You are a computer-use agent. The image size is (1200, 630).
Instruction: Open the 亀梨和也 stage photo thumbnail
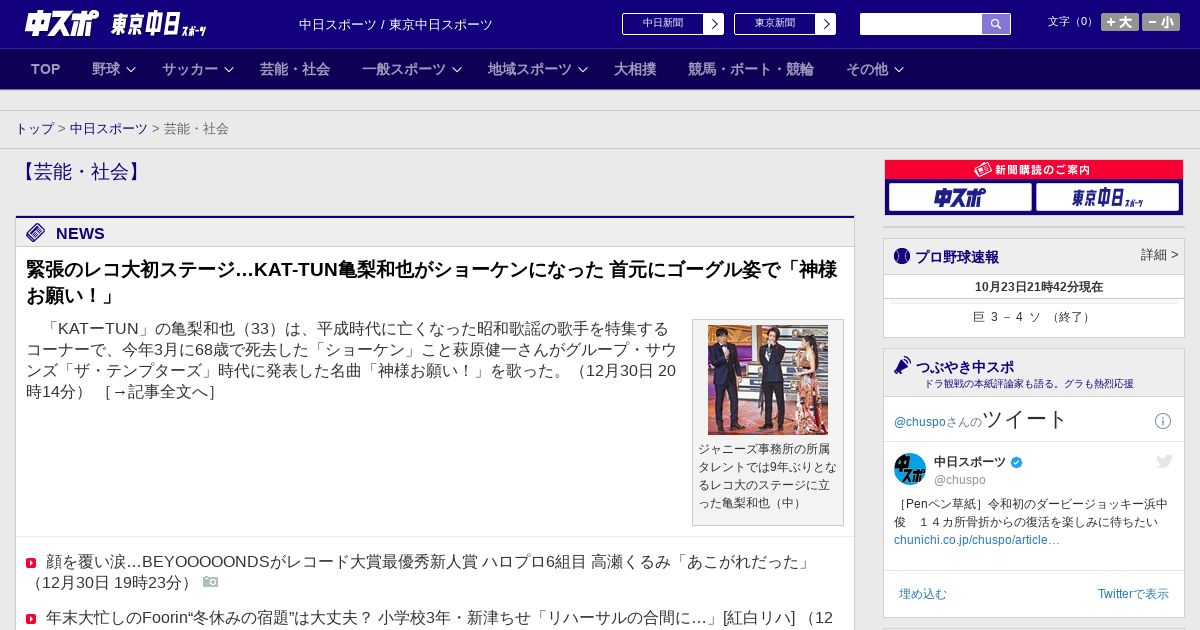pos(768,380)
